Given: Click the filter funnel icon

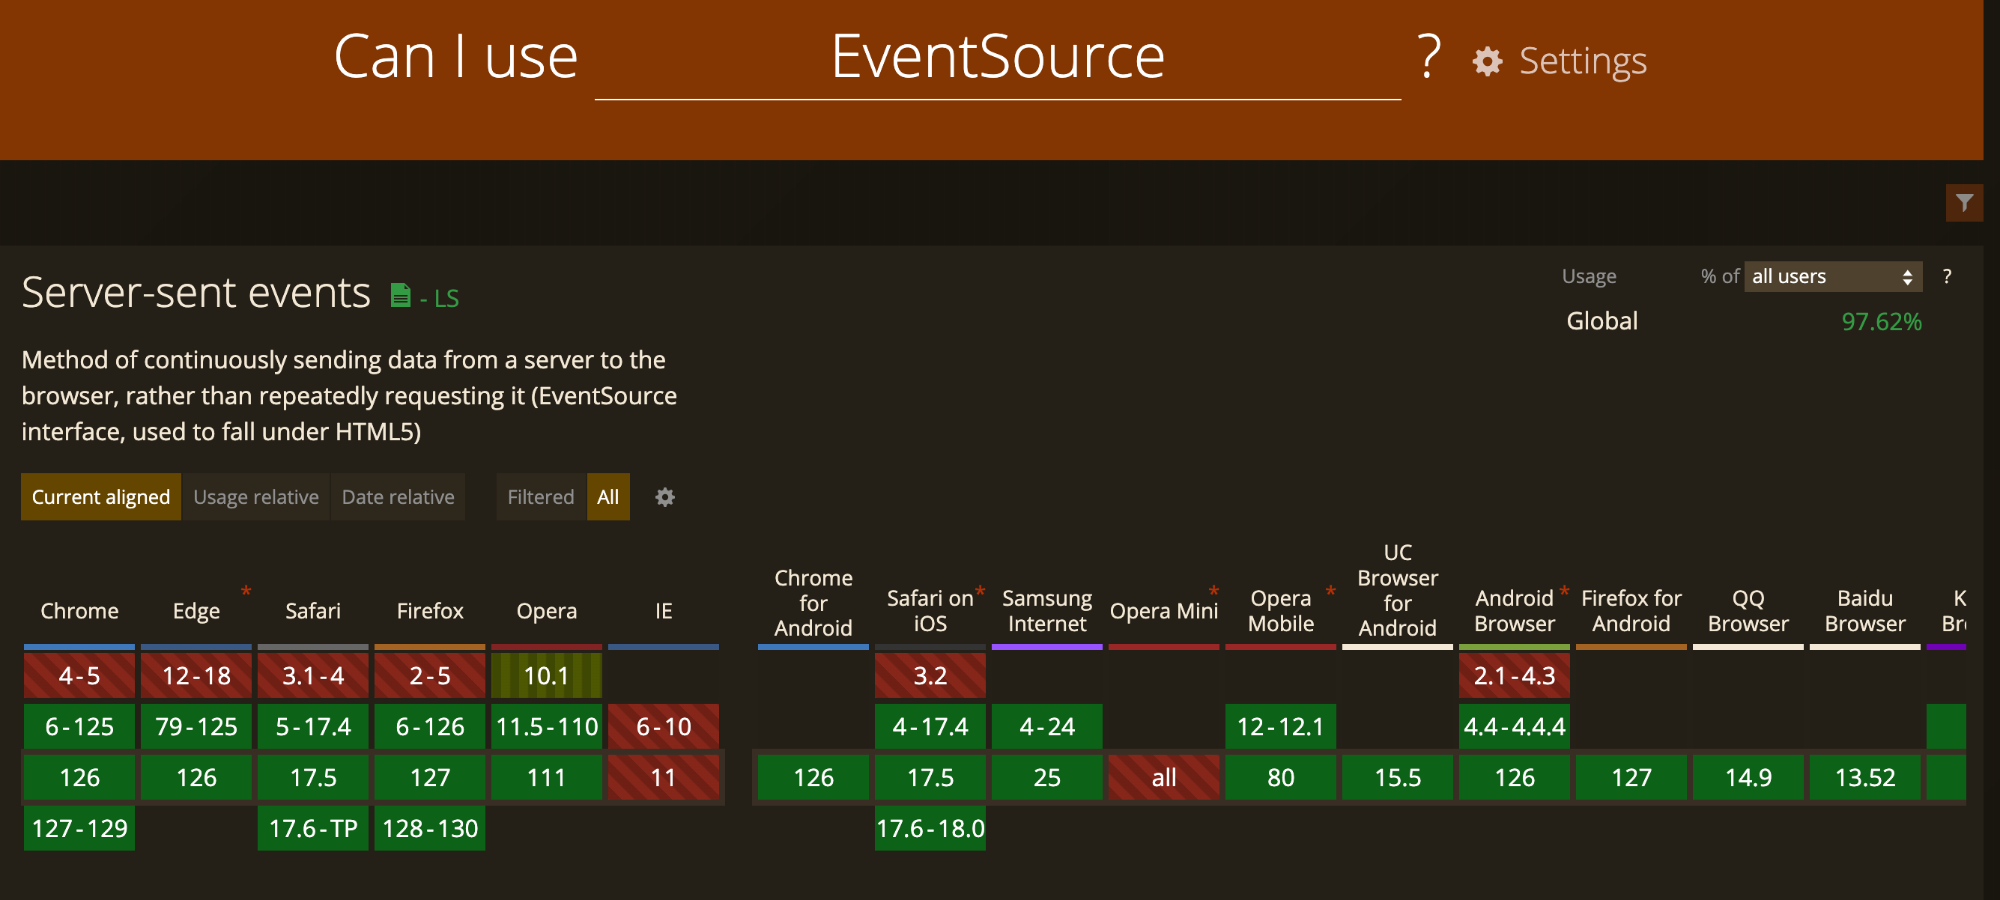Looking at the screenshot, I should [x=1964, y=203].
